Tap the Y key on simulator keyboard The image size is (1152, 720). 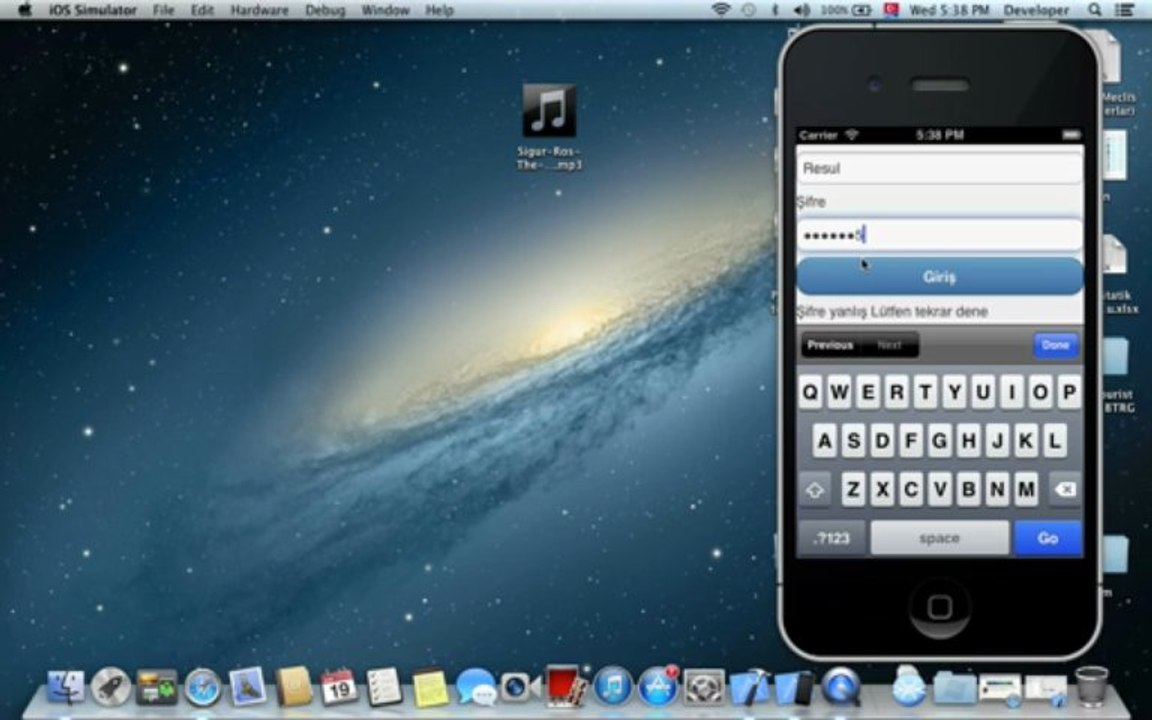pos(954,392)
